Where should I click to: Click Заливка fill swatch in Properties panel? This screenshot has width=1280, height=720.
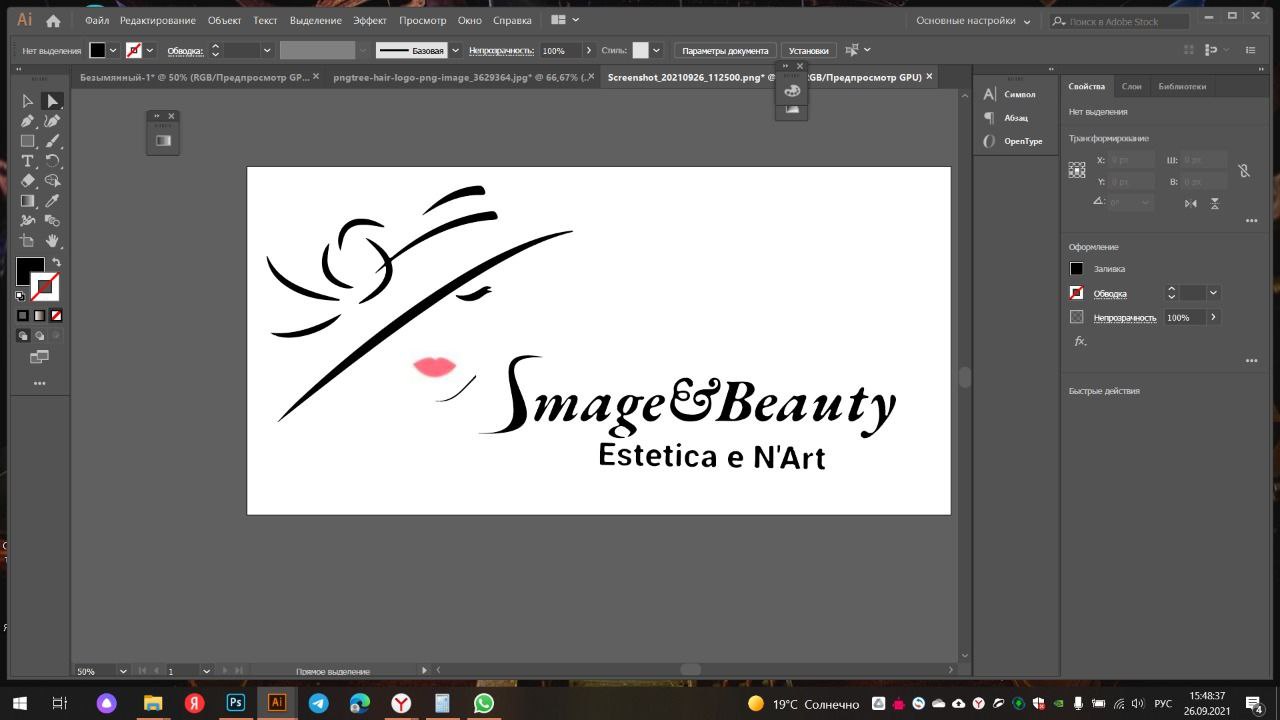point(1076,269)
